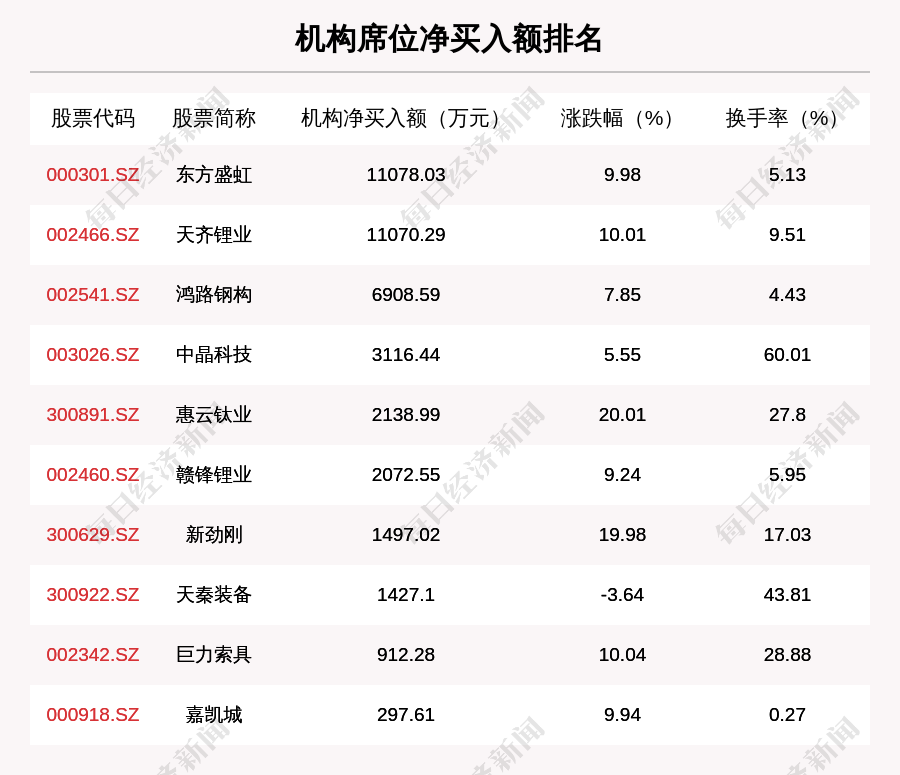Open stock code 300629.SZ
This screenshot has width=900, height=775.
click(93, 534)
